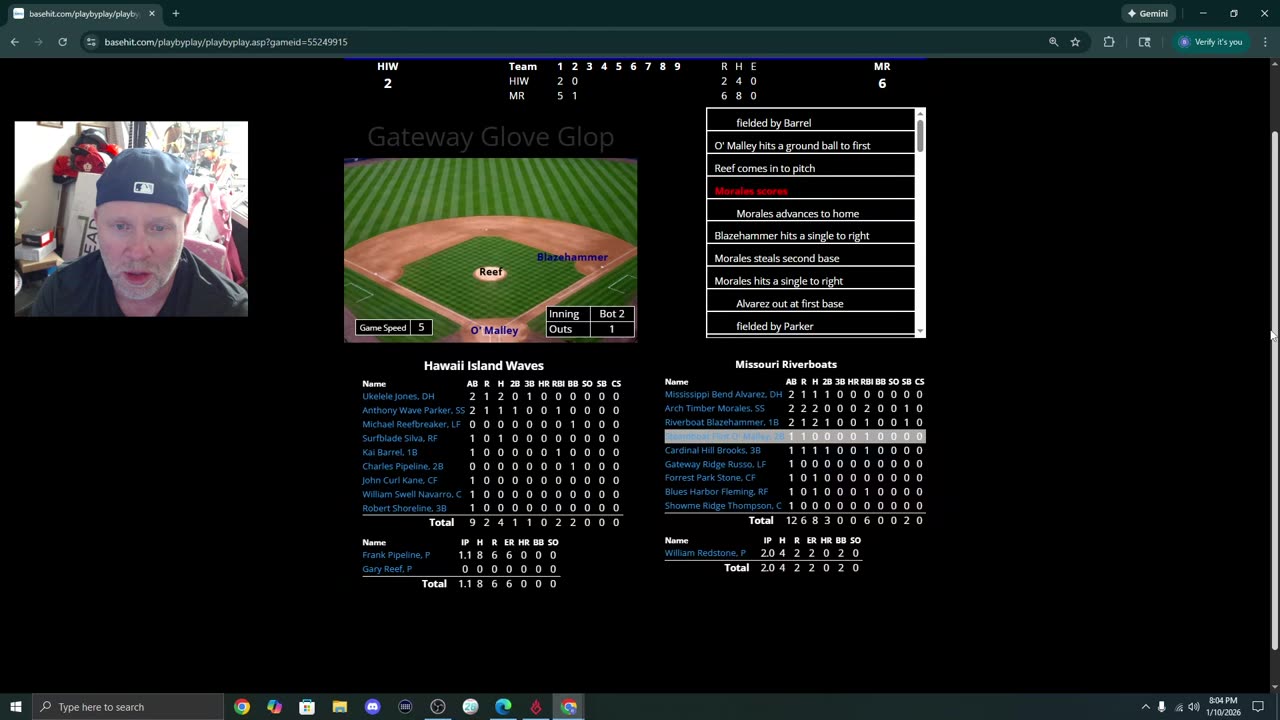The height and width of the screenshot is (720, 1280).
Task: Open Arch Timber Morales, SS link
Action: [714, 408]
